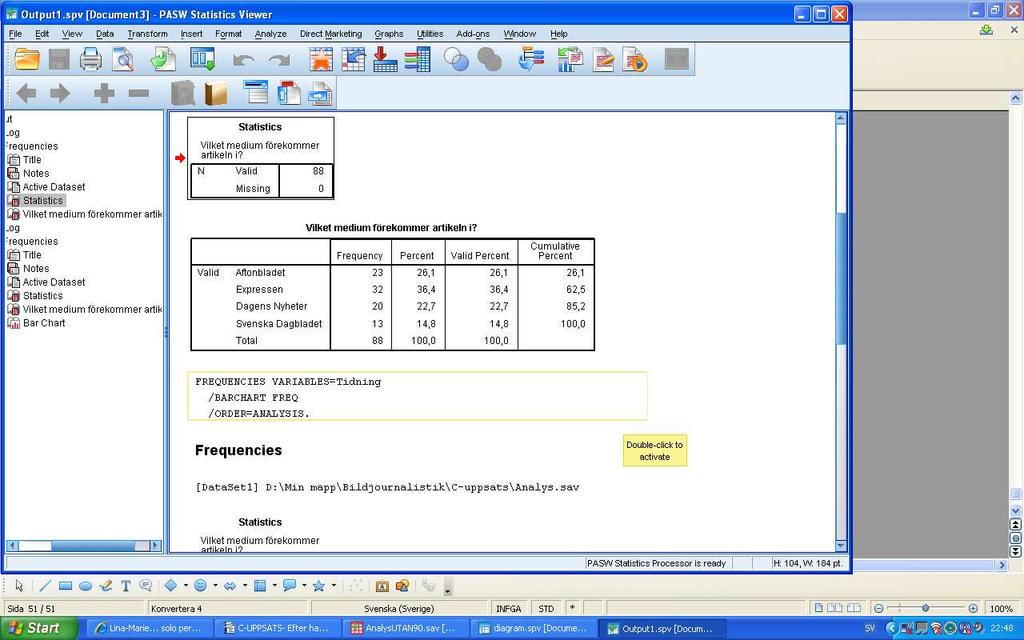Click Expressen row in frequency table
This screenshot has width=1024, height=640.
[x=392, y=289]
